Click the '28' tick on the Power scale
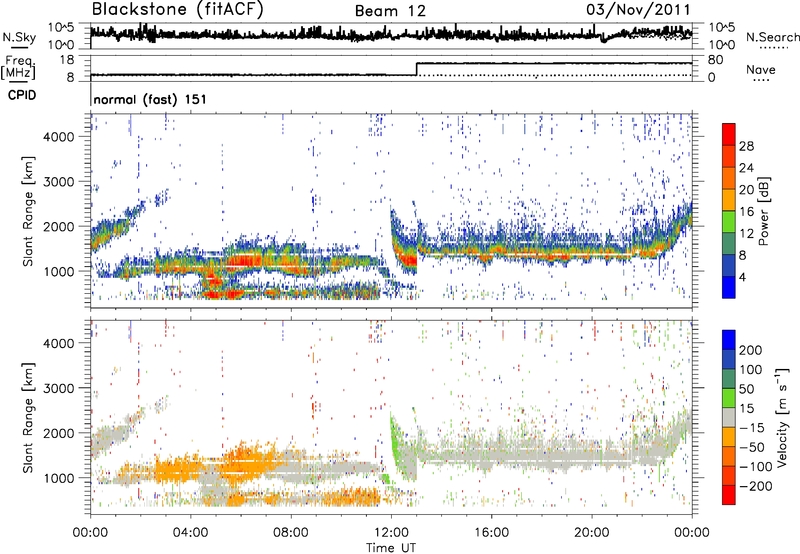 tap(746, 146)
